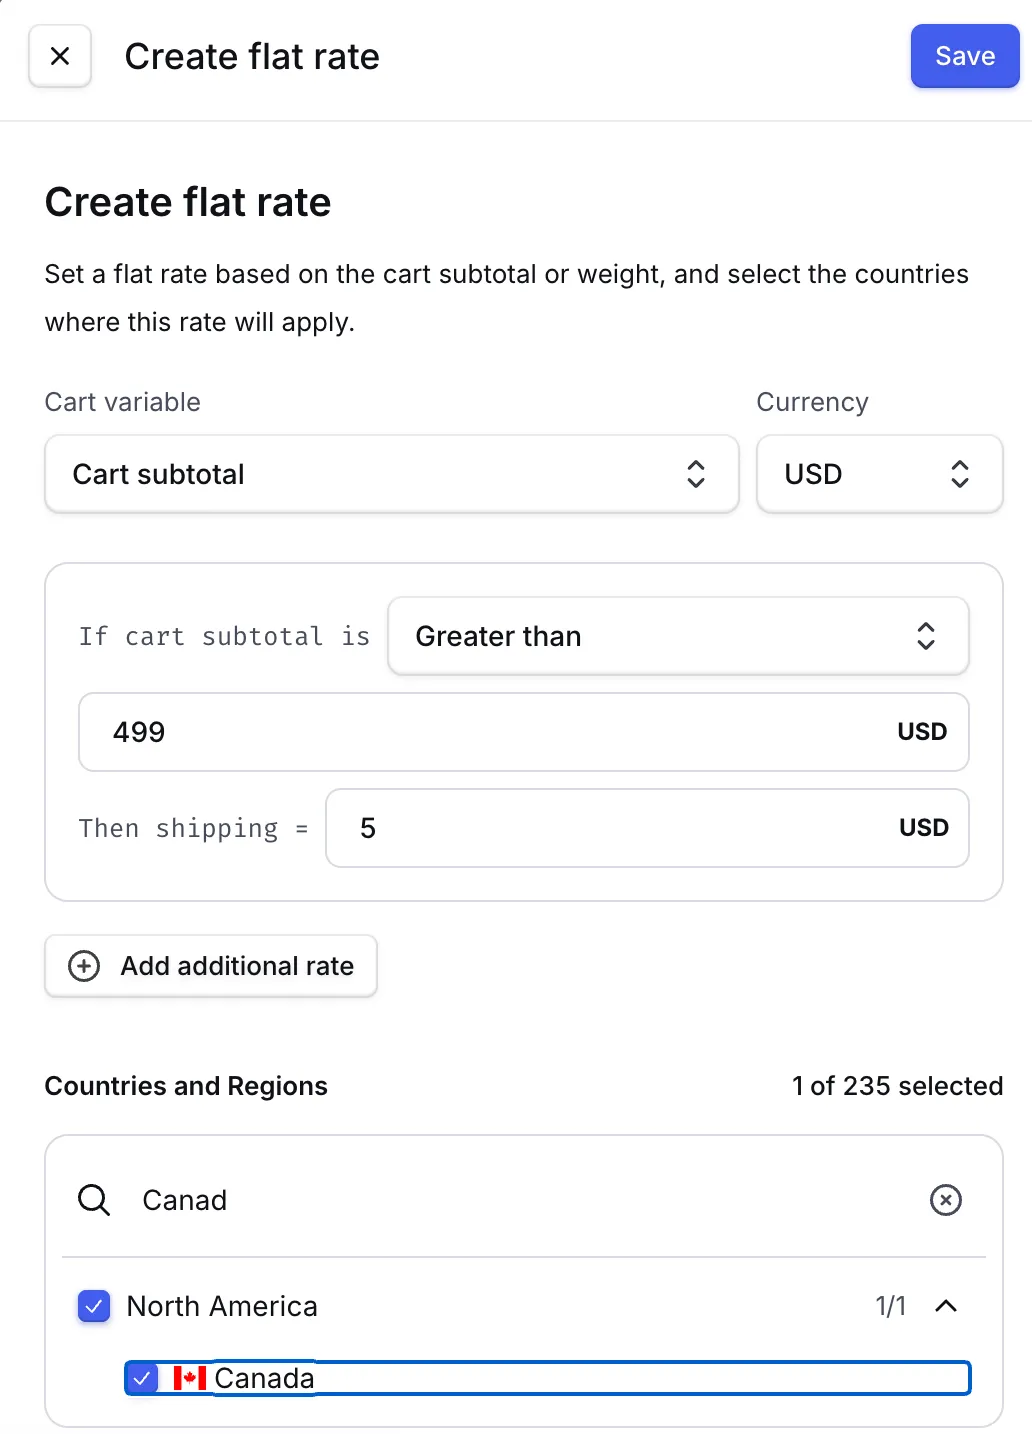Uncheck the Canada checkbox
The width and height of the screenshot is (1032, 1434).
pyautogui.click(x=142, y=1378)
